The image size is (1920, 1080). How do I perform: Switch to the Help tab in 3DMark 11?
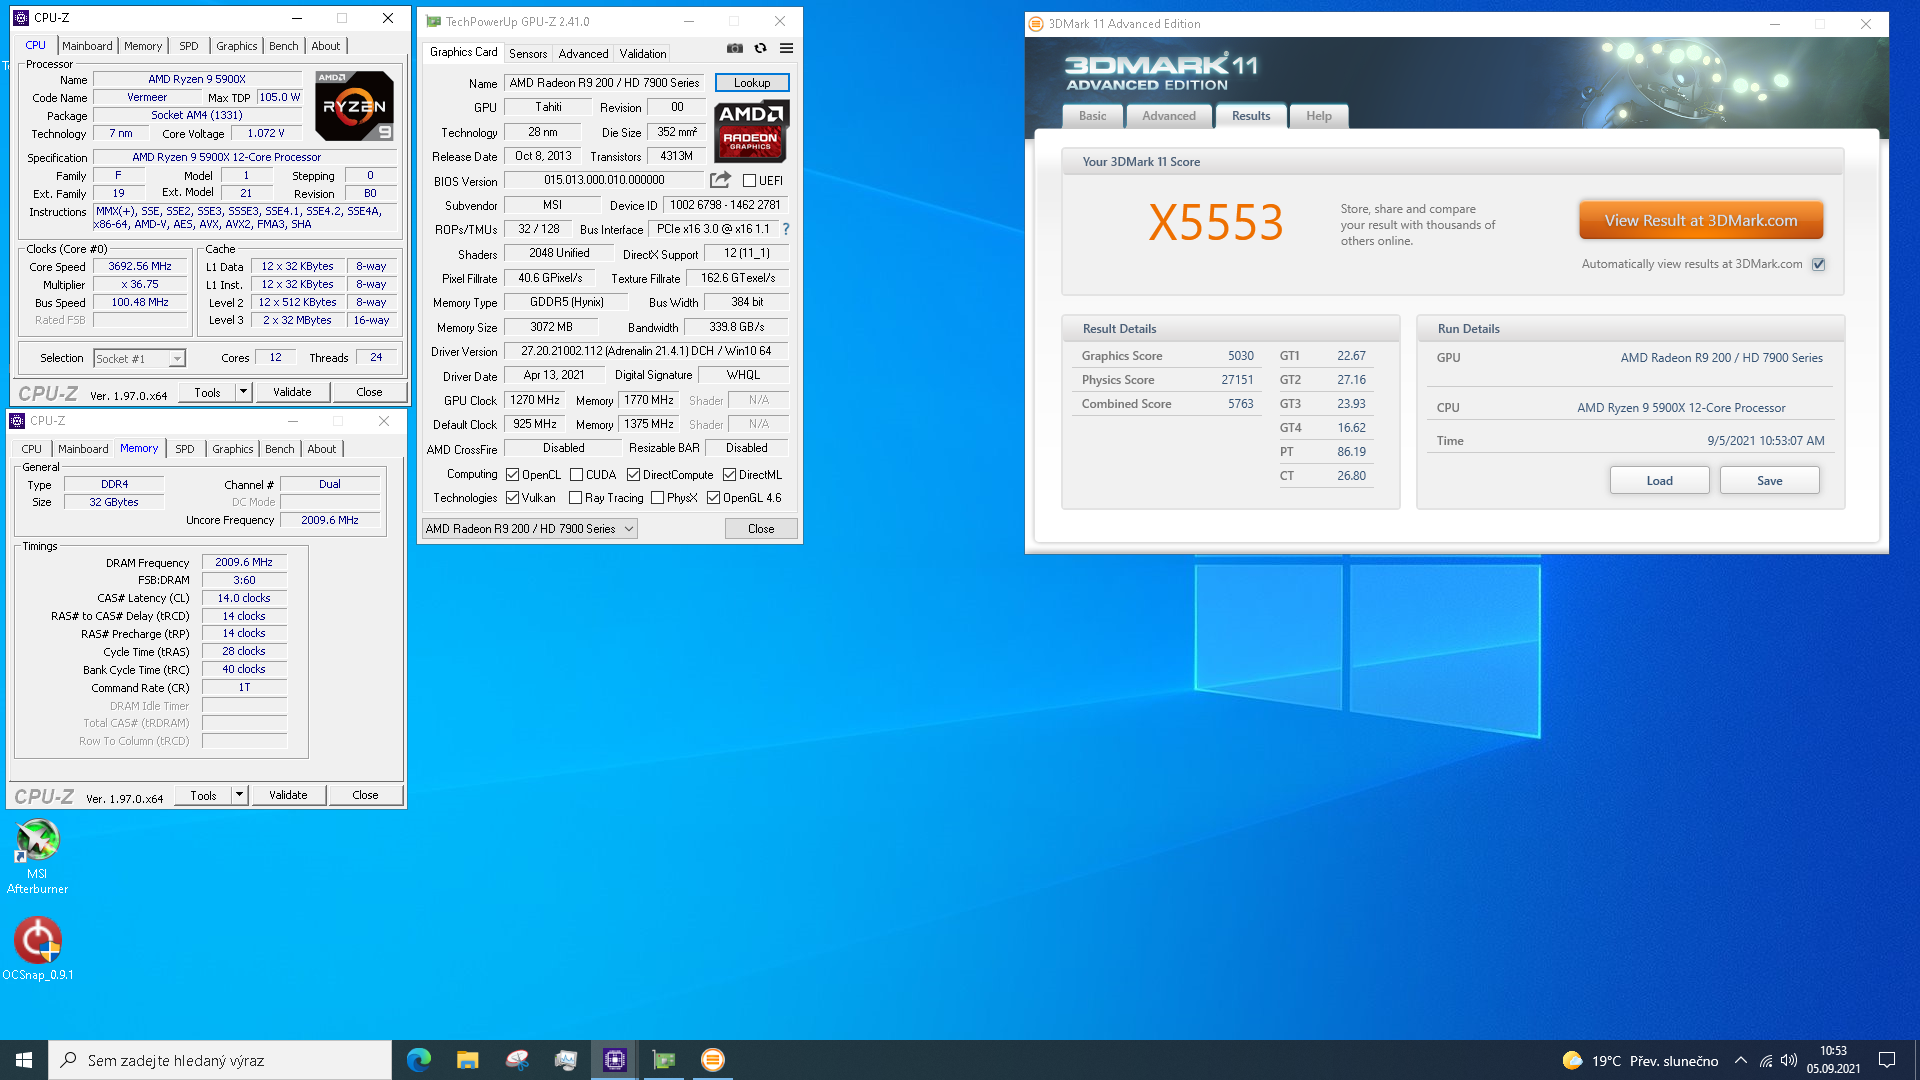click(1318, 116)
